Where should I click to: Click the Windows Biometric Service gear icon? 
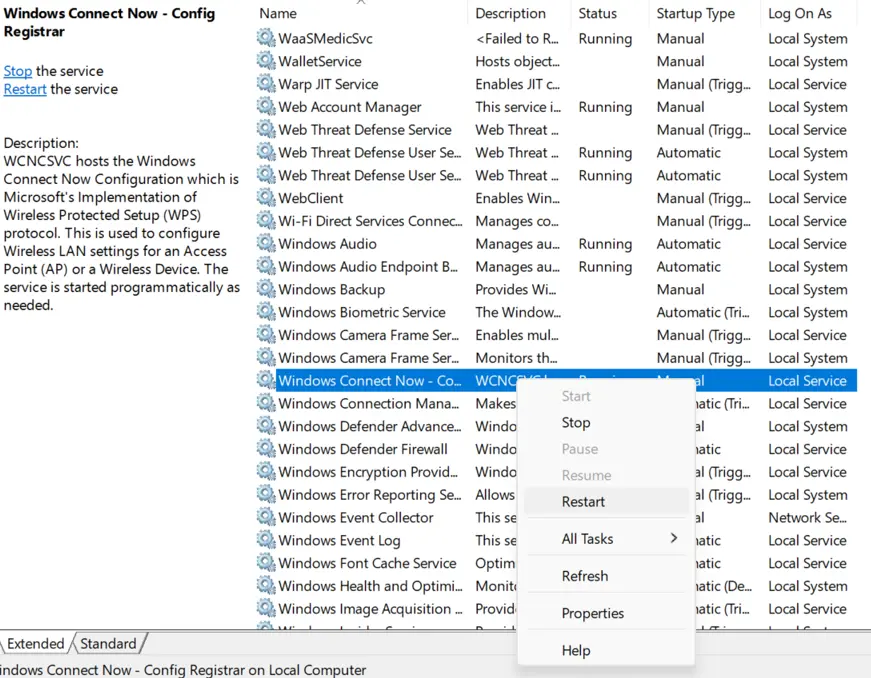(266, 312)
